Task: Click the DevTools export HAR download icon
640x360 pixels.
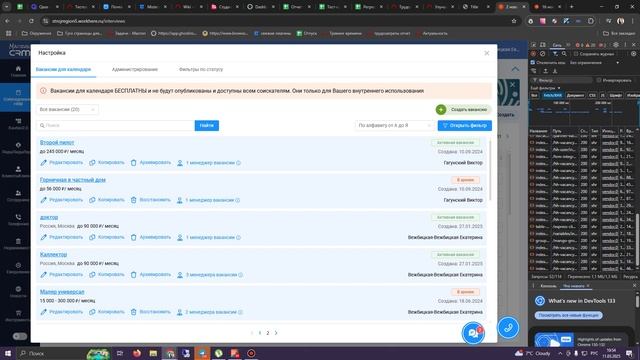Action: click(555, 71)
